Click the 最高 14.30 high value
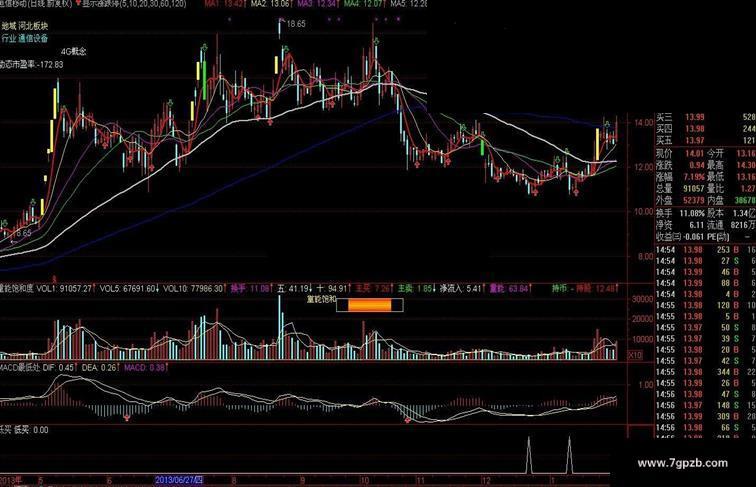 click(731, 165)
